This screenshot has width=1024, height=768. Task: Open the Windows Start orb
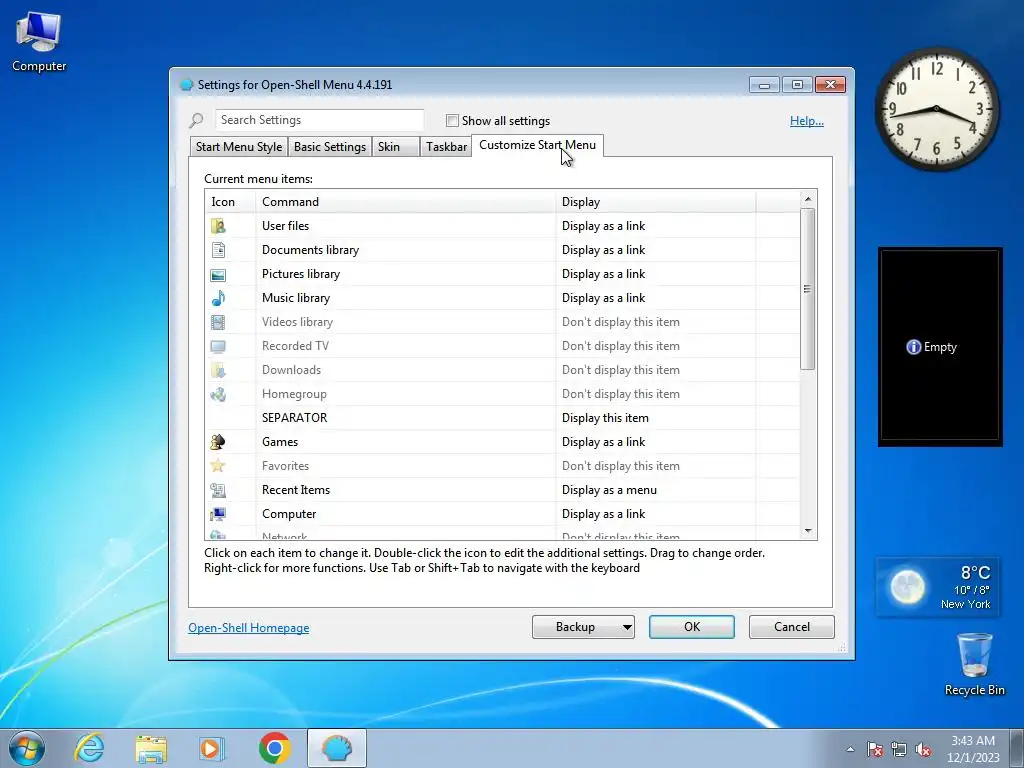pos(27,748)
